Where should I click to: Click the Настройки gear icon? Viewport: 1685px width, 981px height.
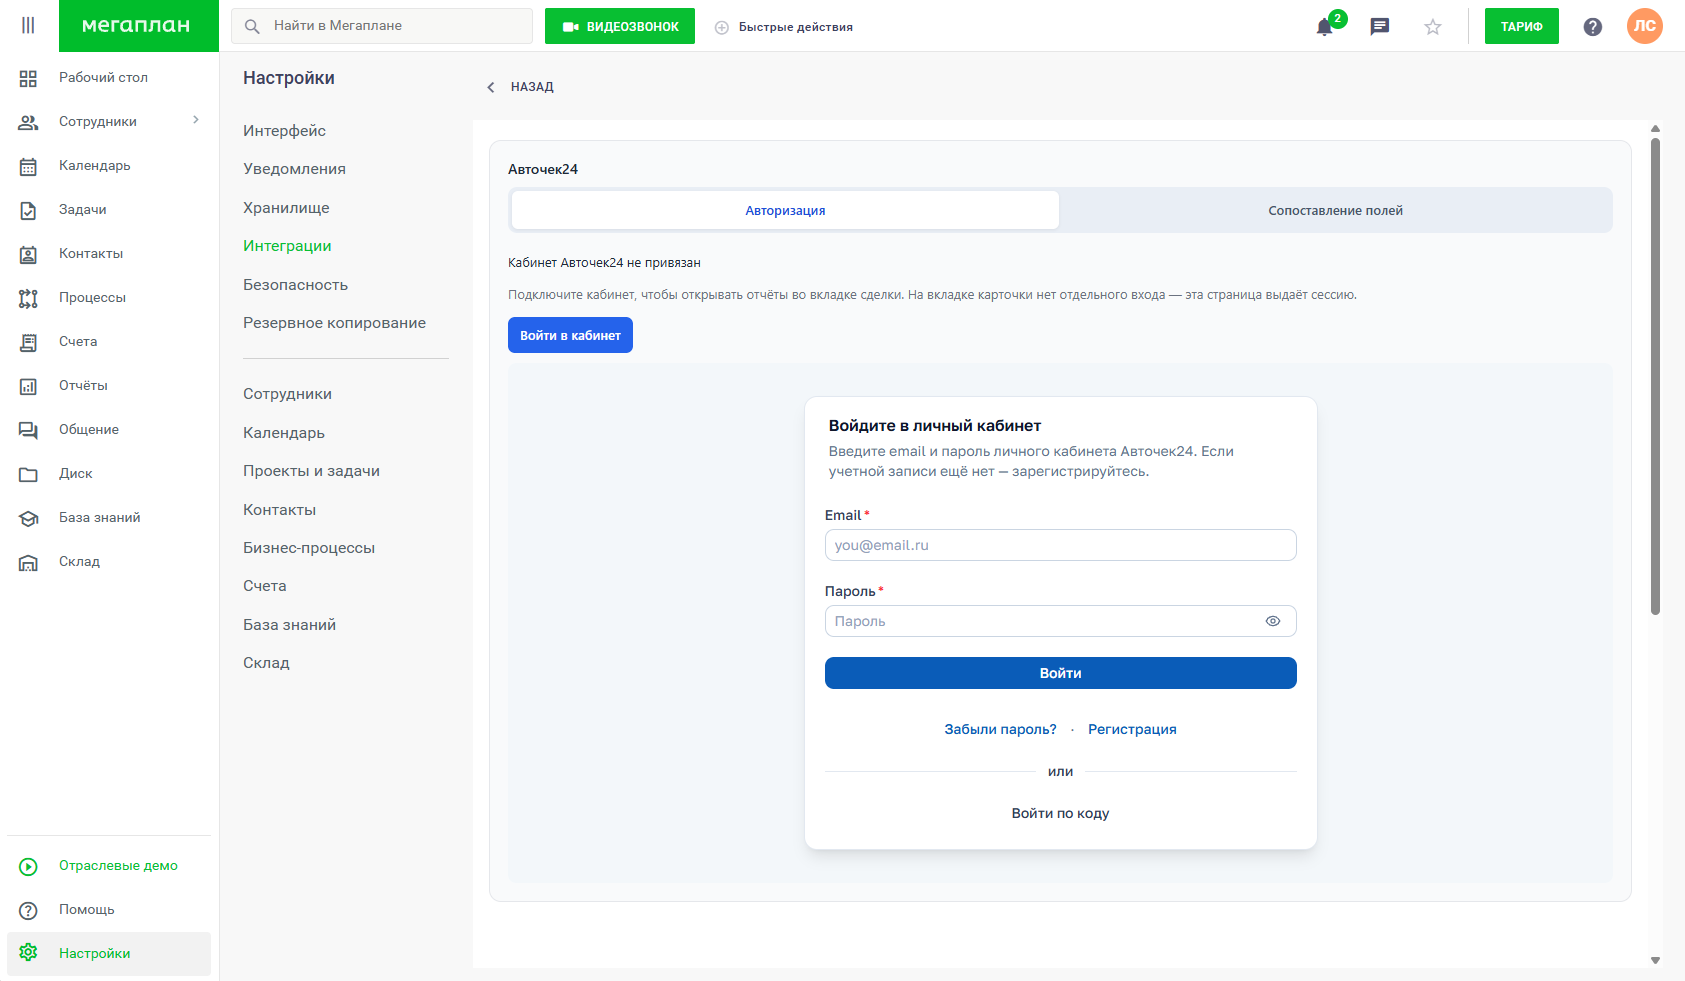tap(28, 953)
